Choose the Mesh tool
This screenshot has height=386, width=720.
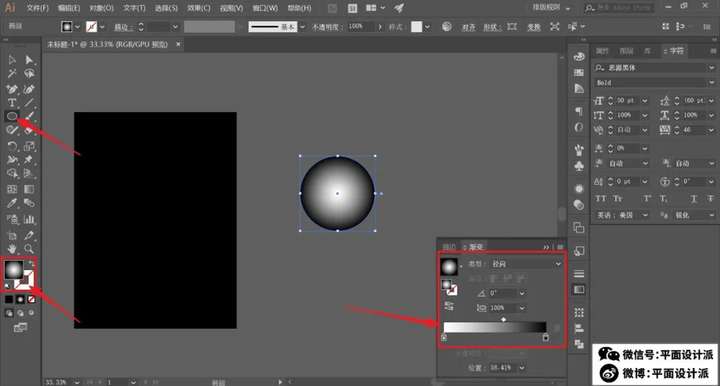coord(12,189)
